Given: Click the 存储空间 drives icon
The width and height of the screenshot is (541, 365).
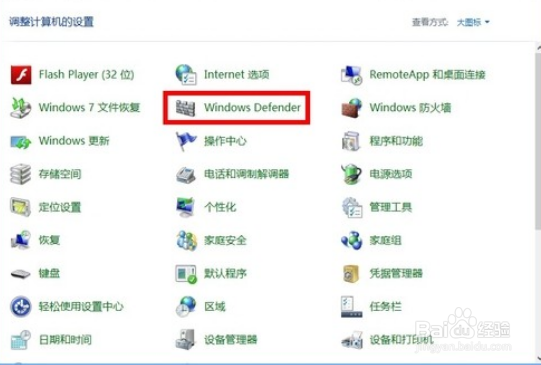Looking at the screenshot, I should click(20, 174).
